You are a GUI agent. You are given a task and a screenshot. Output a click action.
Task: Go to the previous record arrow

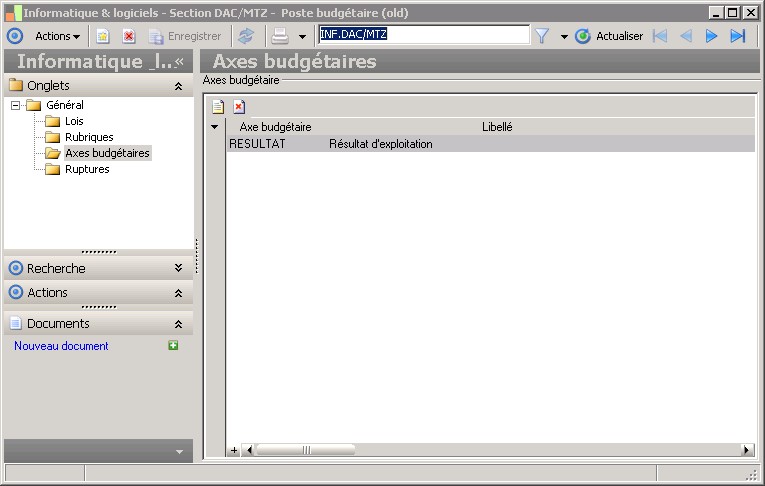coord(686,36)
